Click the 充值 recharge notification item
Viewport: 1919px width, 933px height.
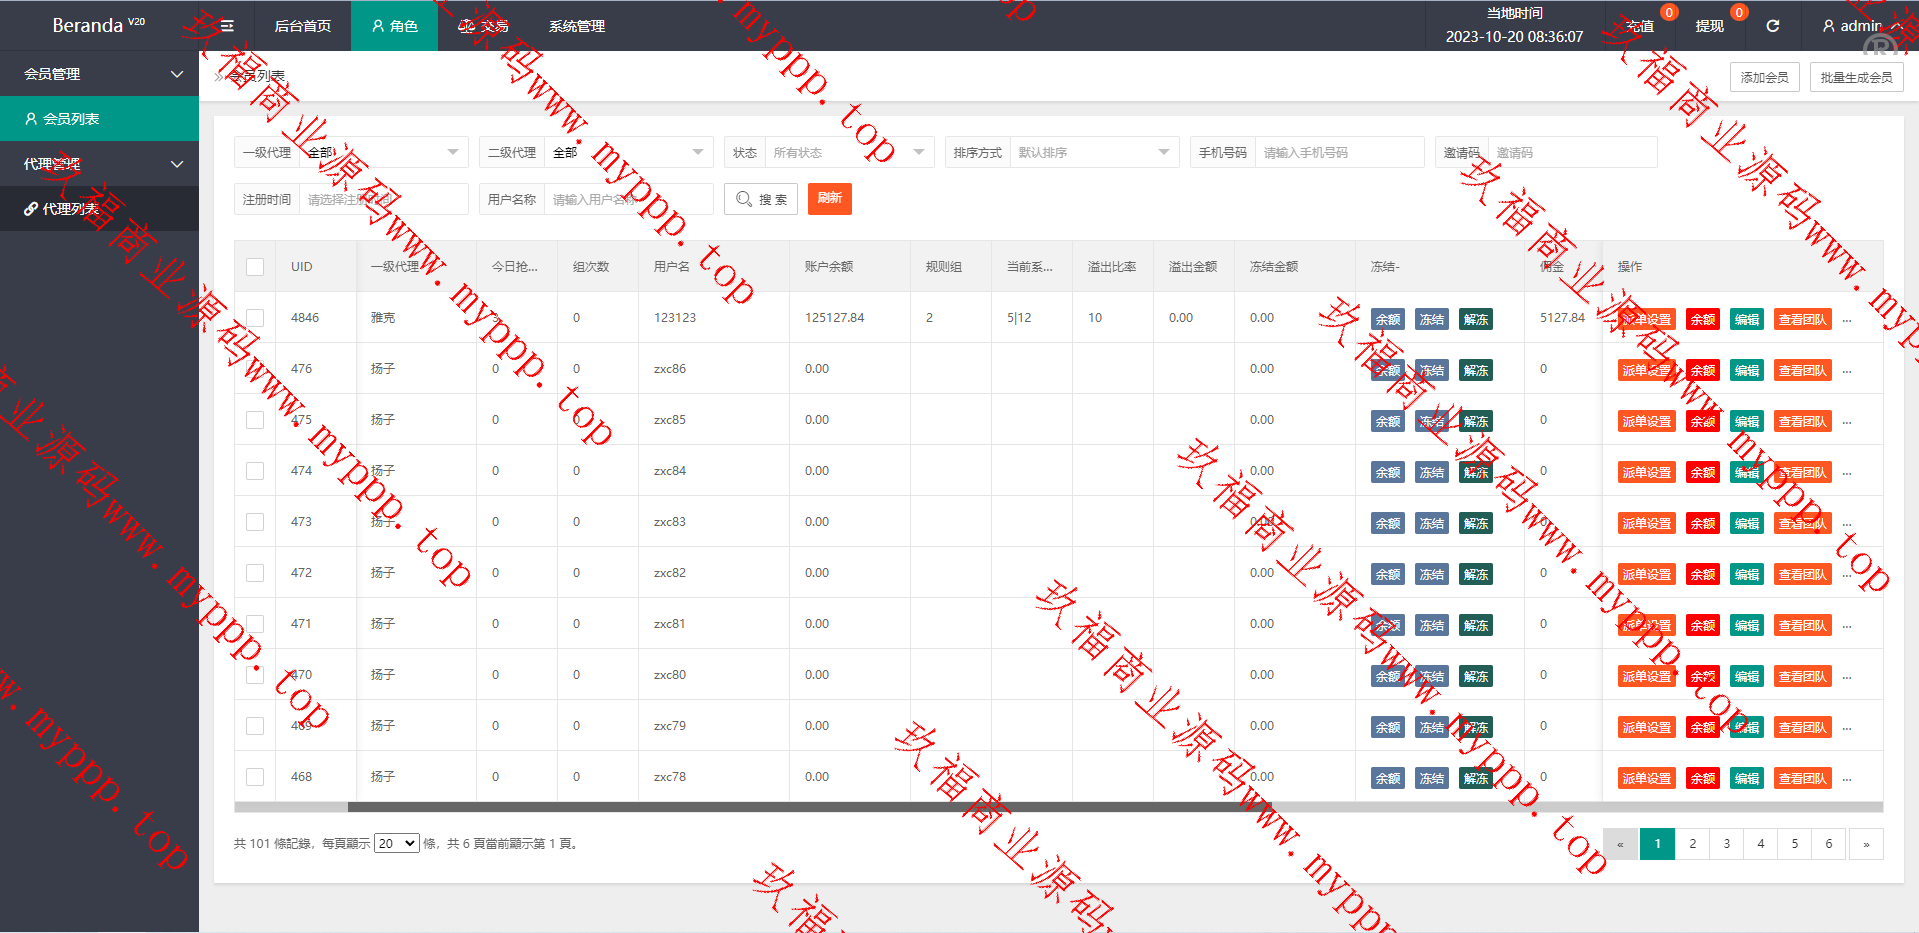coord(1640,26)
